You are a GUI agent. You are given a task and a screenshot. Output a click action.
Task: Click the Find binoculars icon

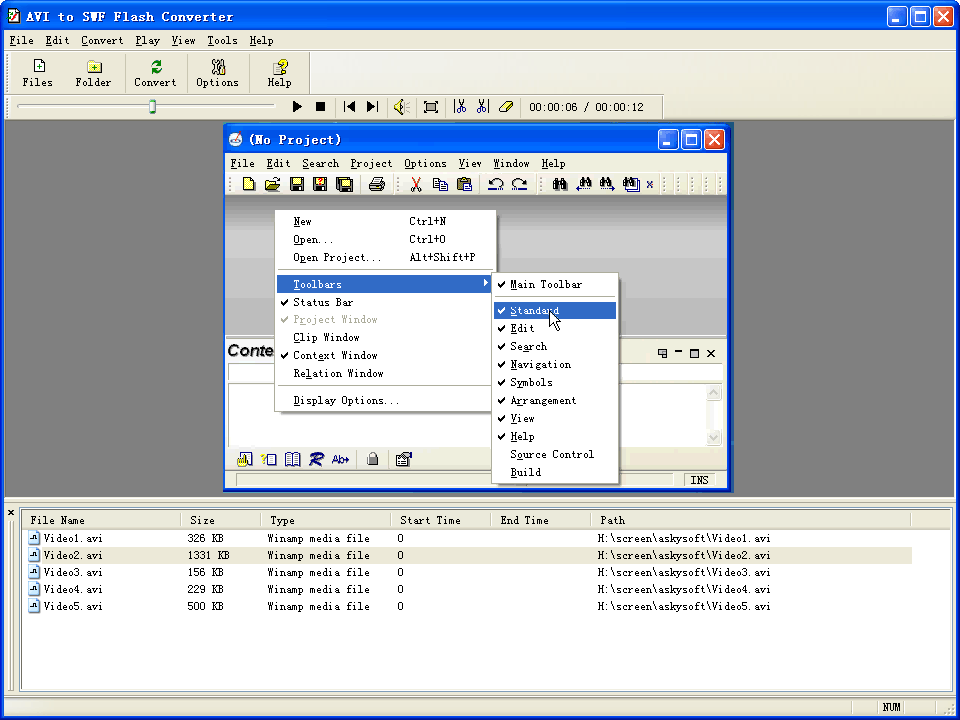point(560,184)
